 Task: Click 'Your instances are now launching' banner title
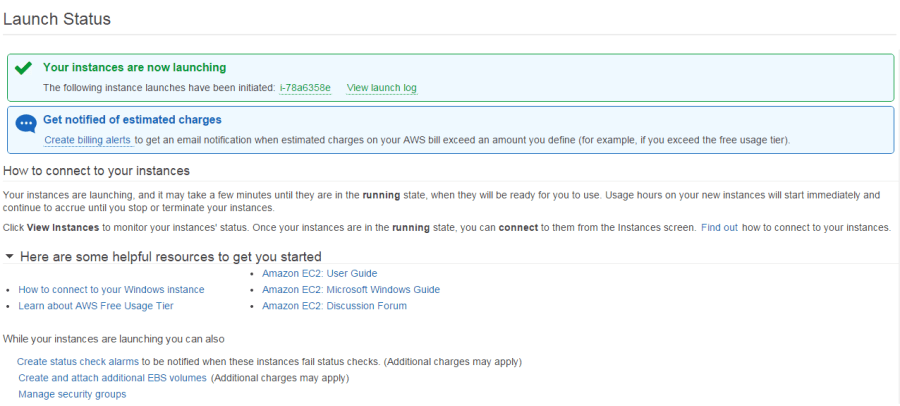point(134,67)
